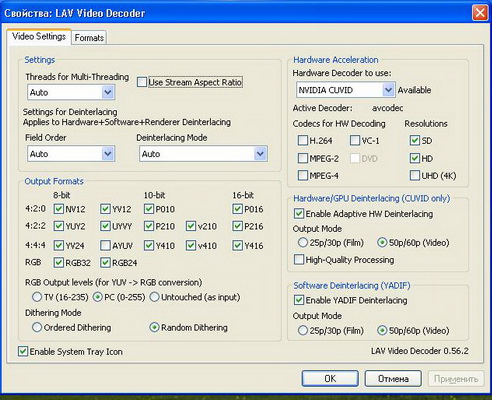The image size is (492, 400).
Task: Select the Video Settings tab
Action: pos(39,36)
